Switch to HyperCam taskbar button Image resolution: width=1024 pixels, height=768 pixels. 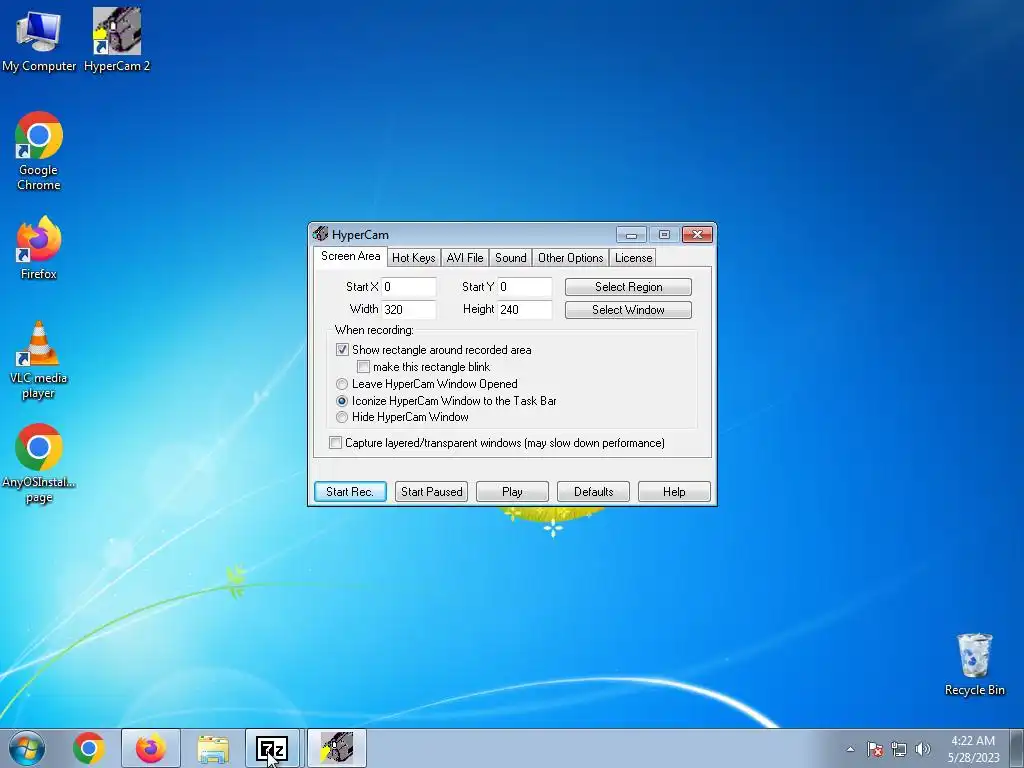337,748
